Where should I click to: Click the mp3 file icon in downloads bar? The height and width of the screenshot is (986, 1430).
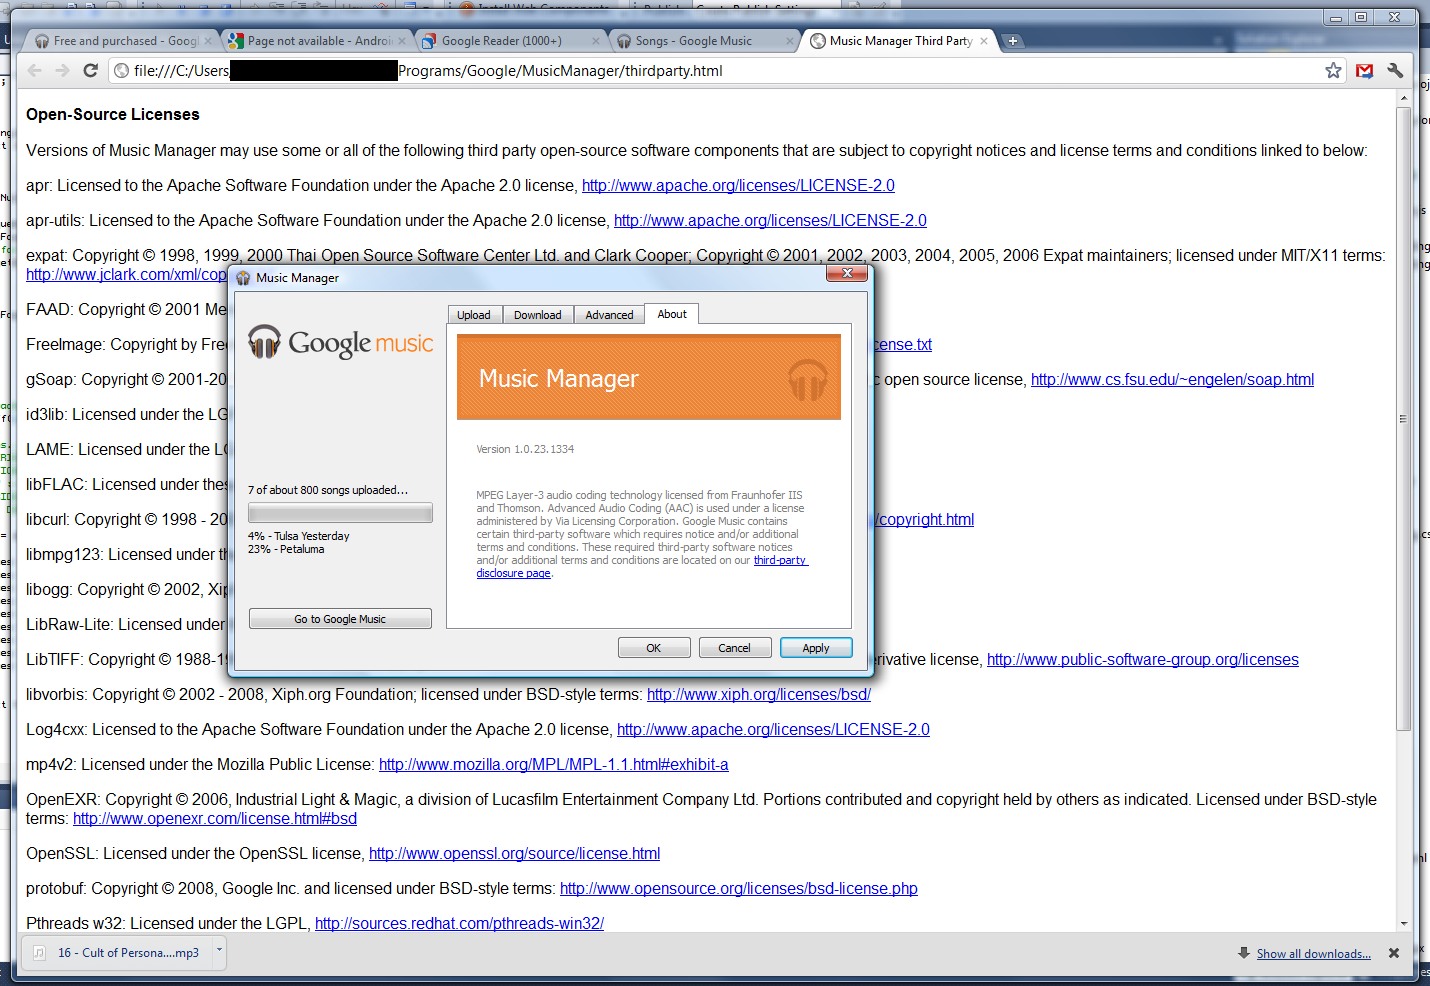[x=40, y=953]
